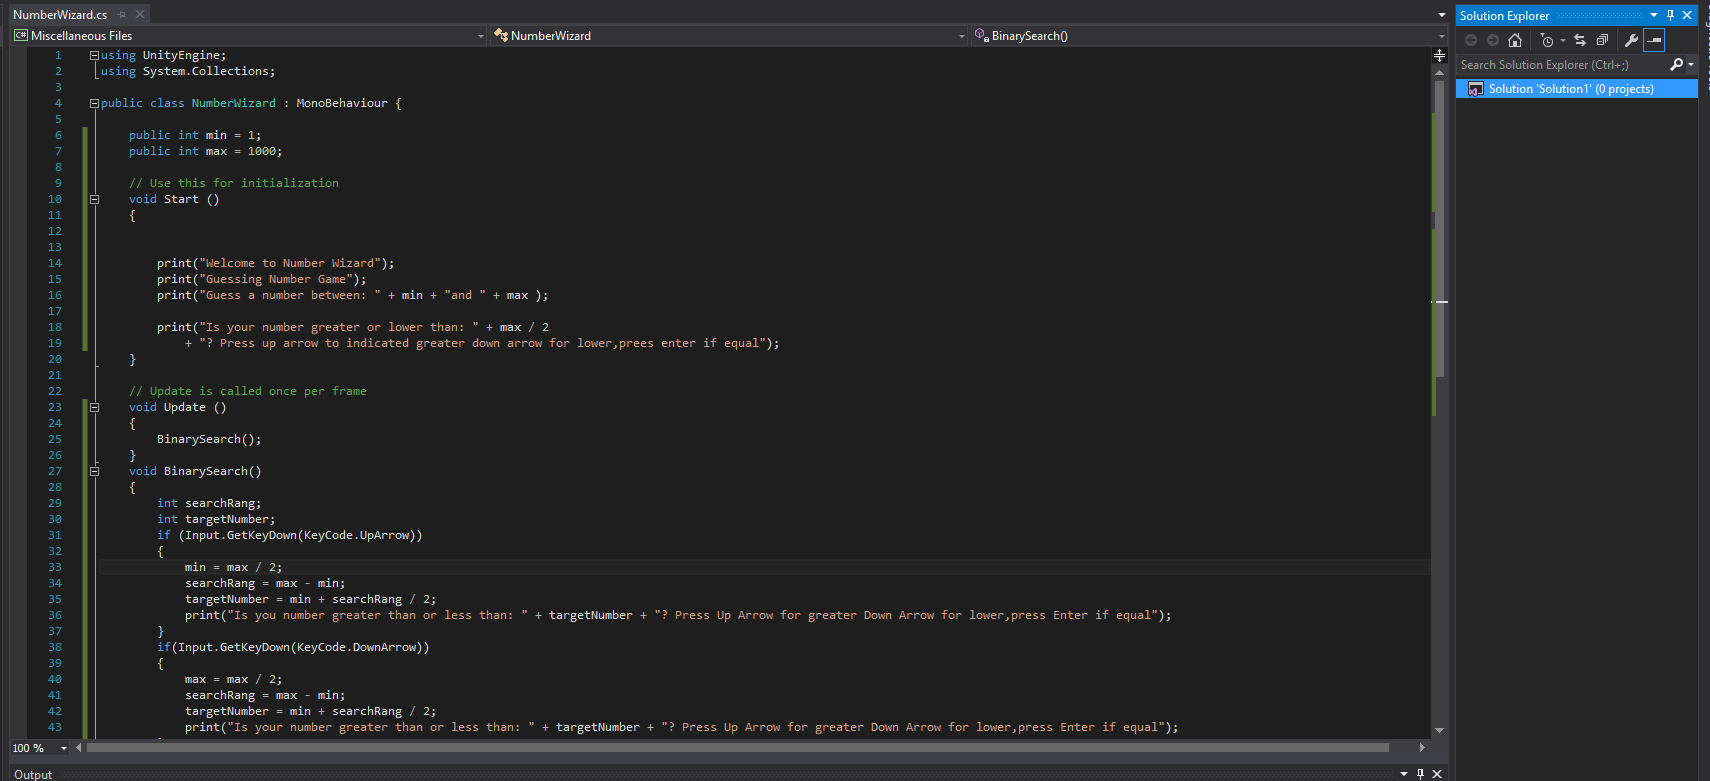Image resolution: width=1710 pixels, height=781 pixels.
Task: Select the NumberWizard.cs document tab
Action: (x=60, y=15)
